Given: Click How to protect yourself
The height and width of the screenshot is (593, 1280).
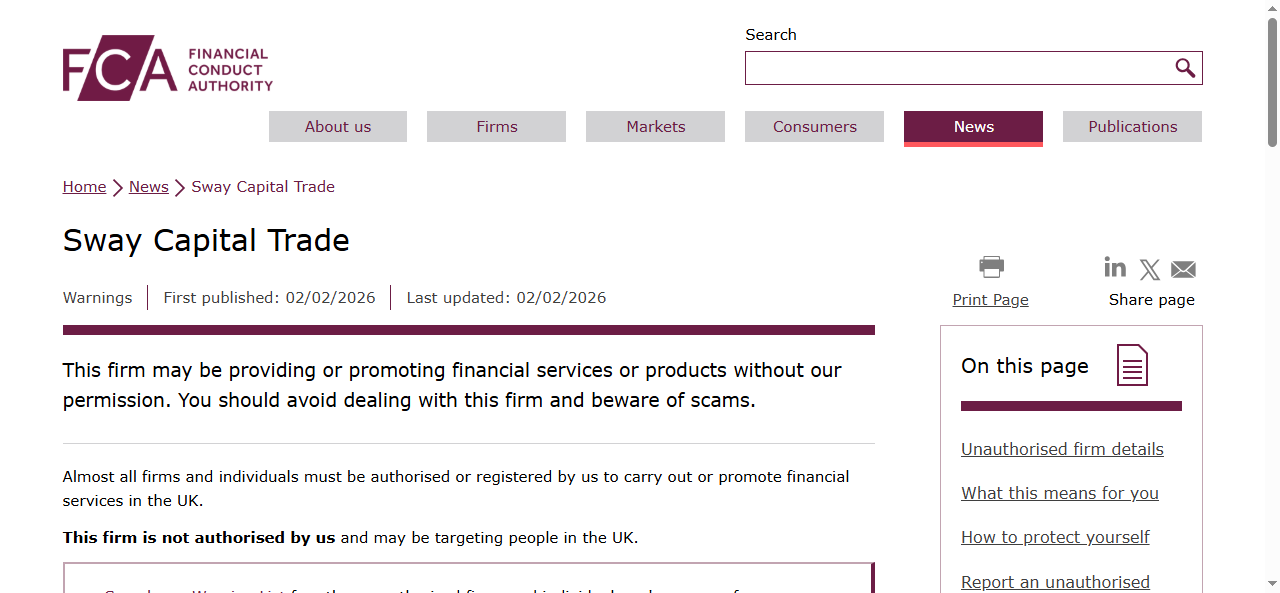Looking at the screenshot, I should click(x=1055, y=537).
